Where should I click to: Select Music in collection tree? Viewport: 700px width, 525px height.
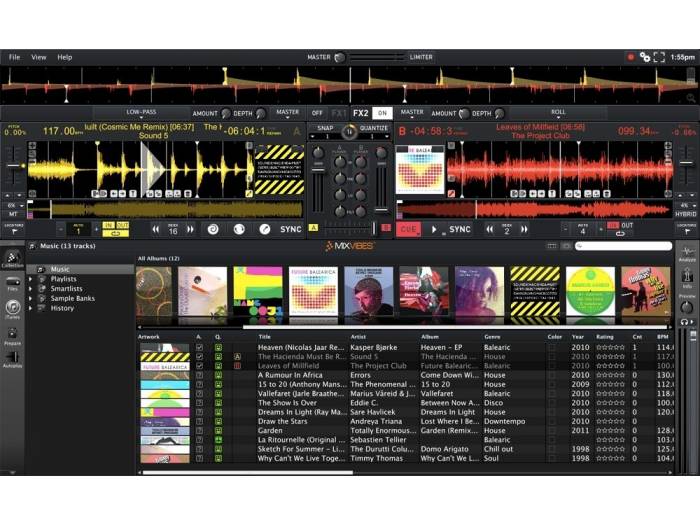click(80, 269)
